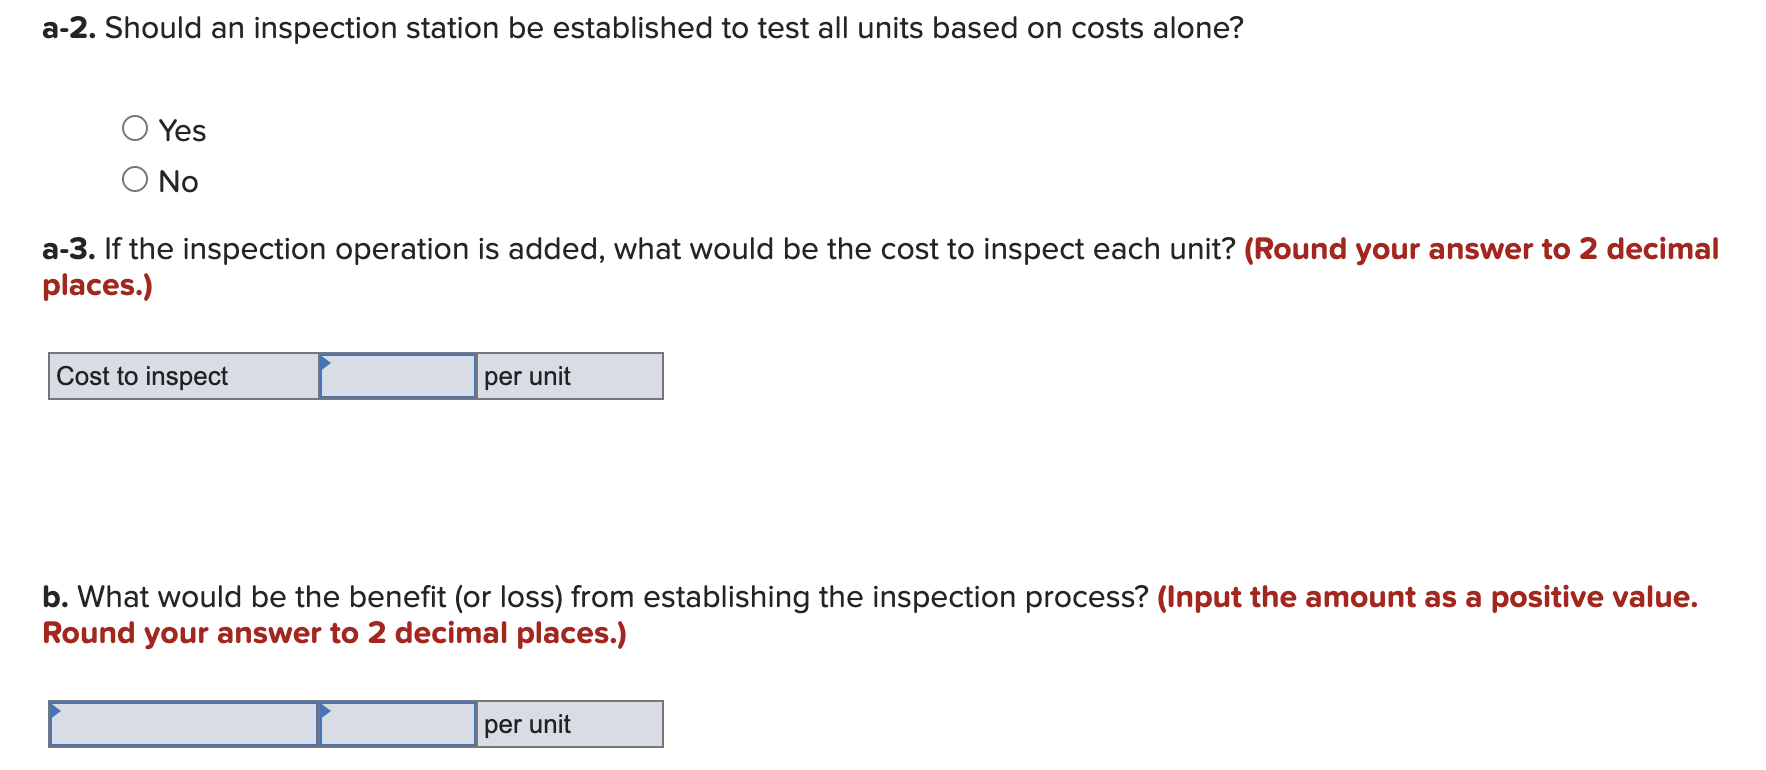Click the blue flag on the right part b cell

[324, 711]
